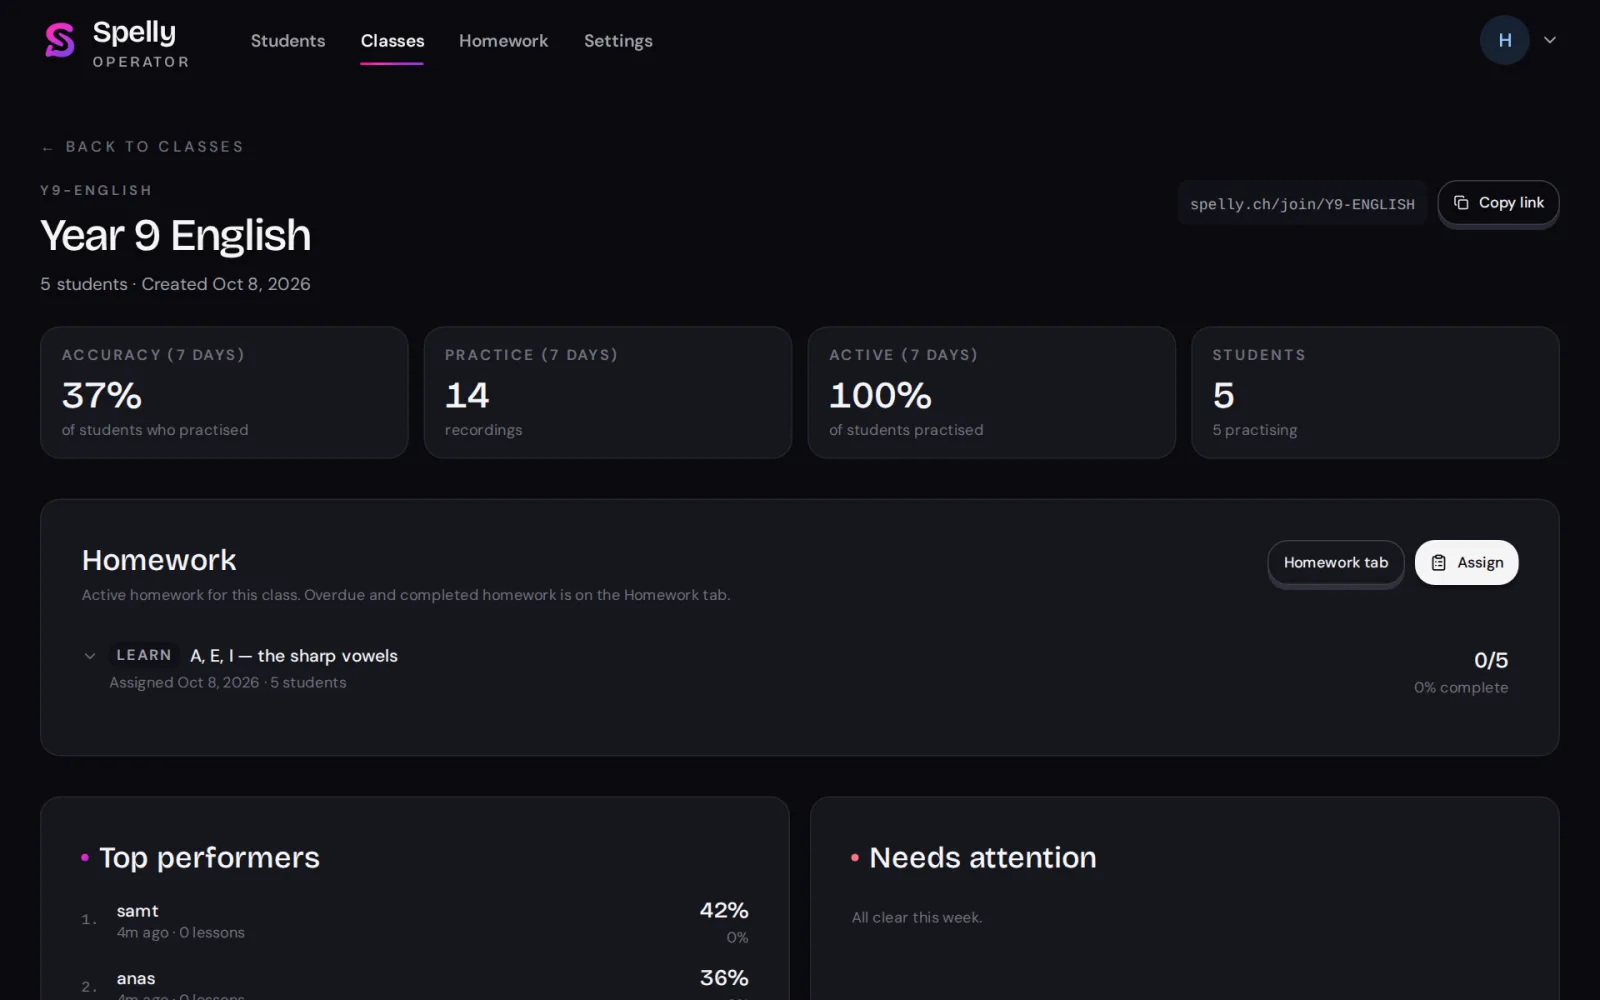This screenshot has height=1000, width=1600.
Task: Open the Accuracy (7 days) card
Action: pyautogui.click(x=224, y=393)
